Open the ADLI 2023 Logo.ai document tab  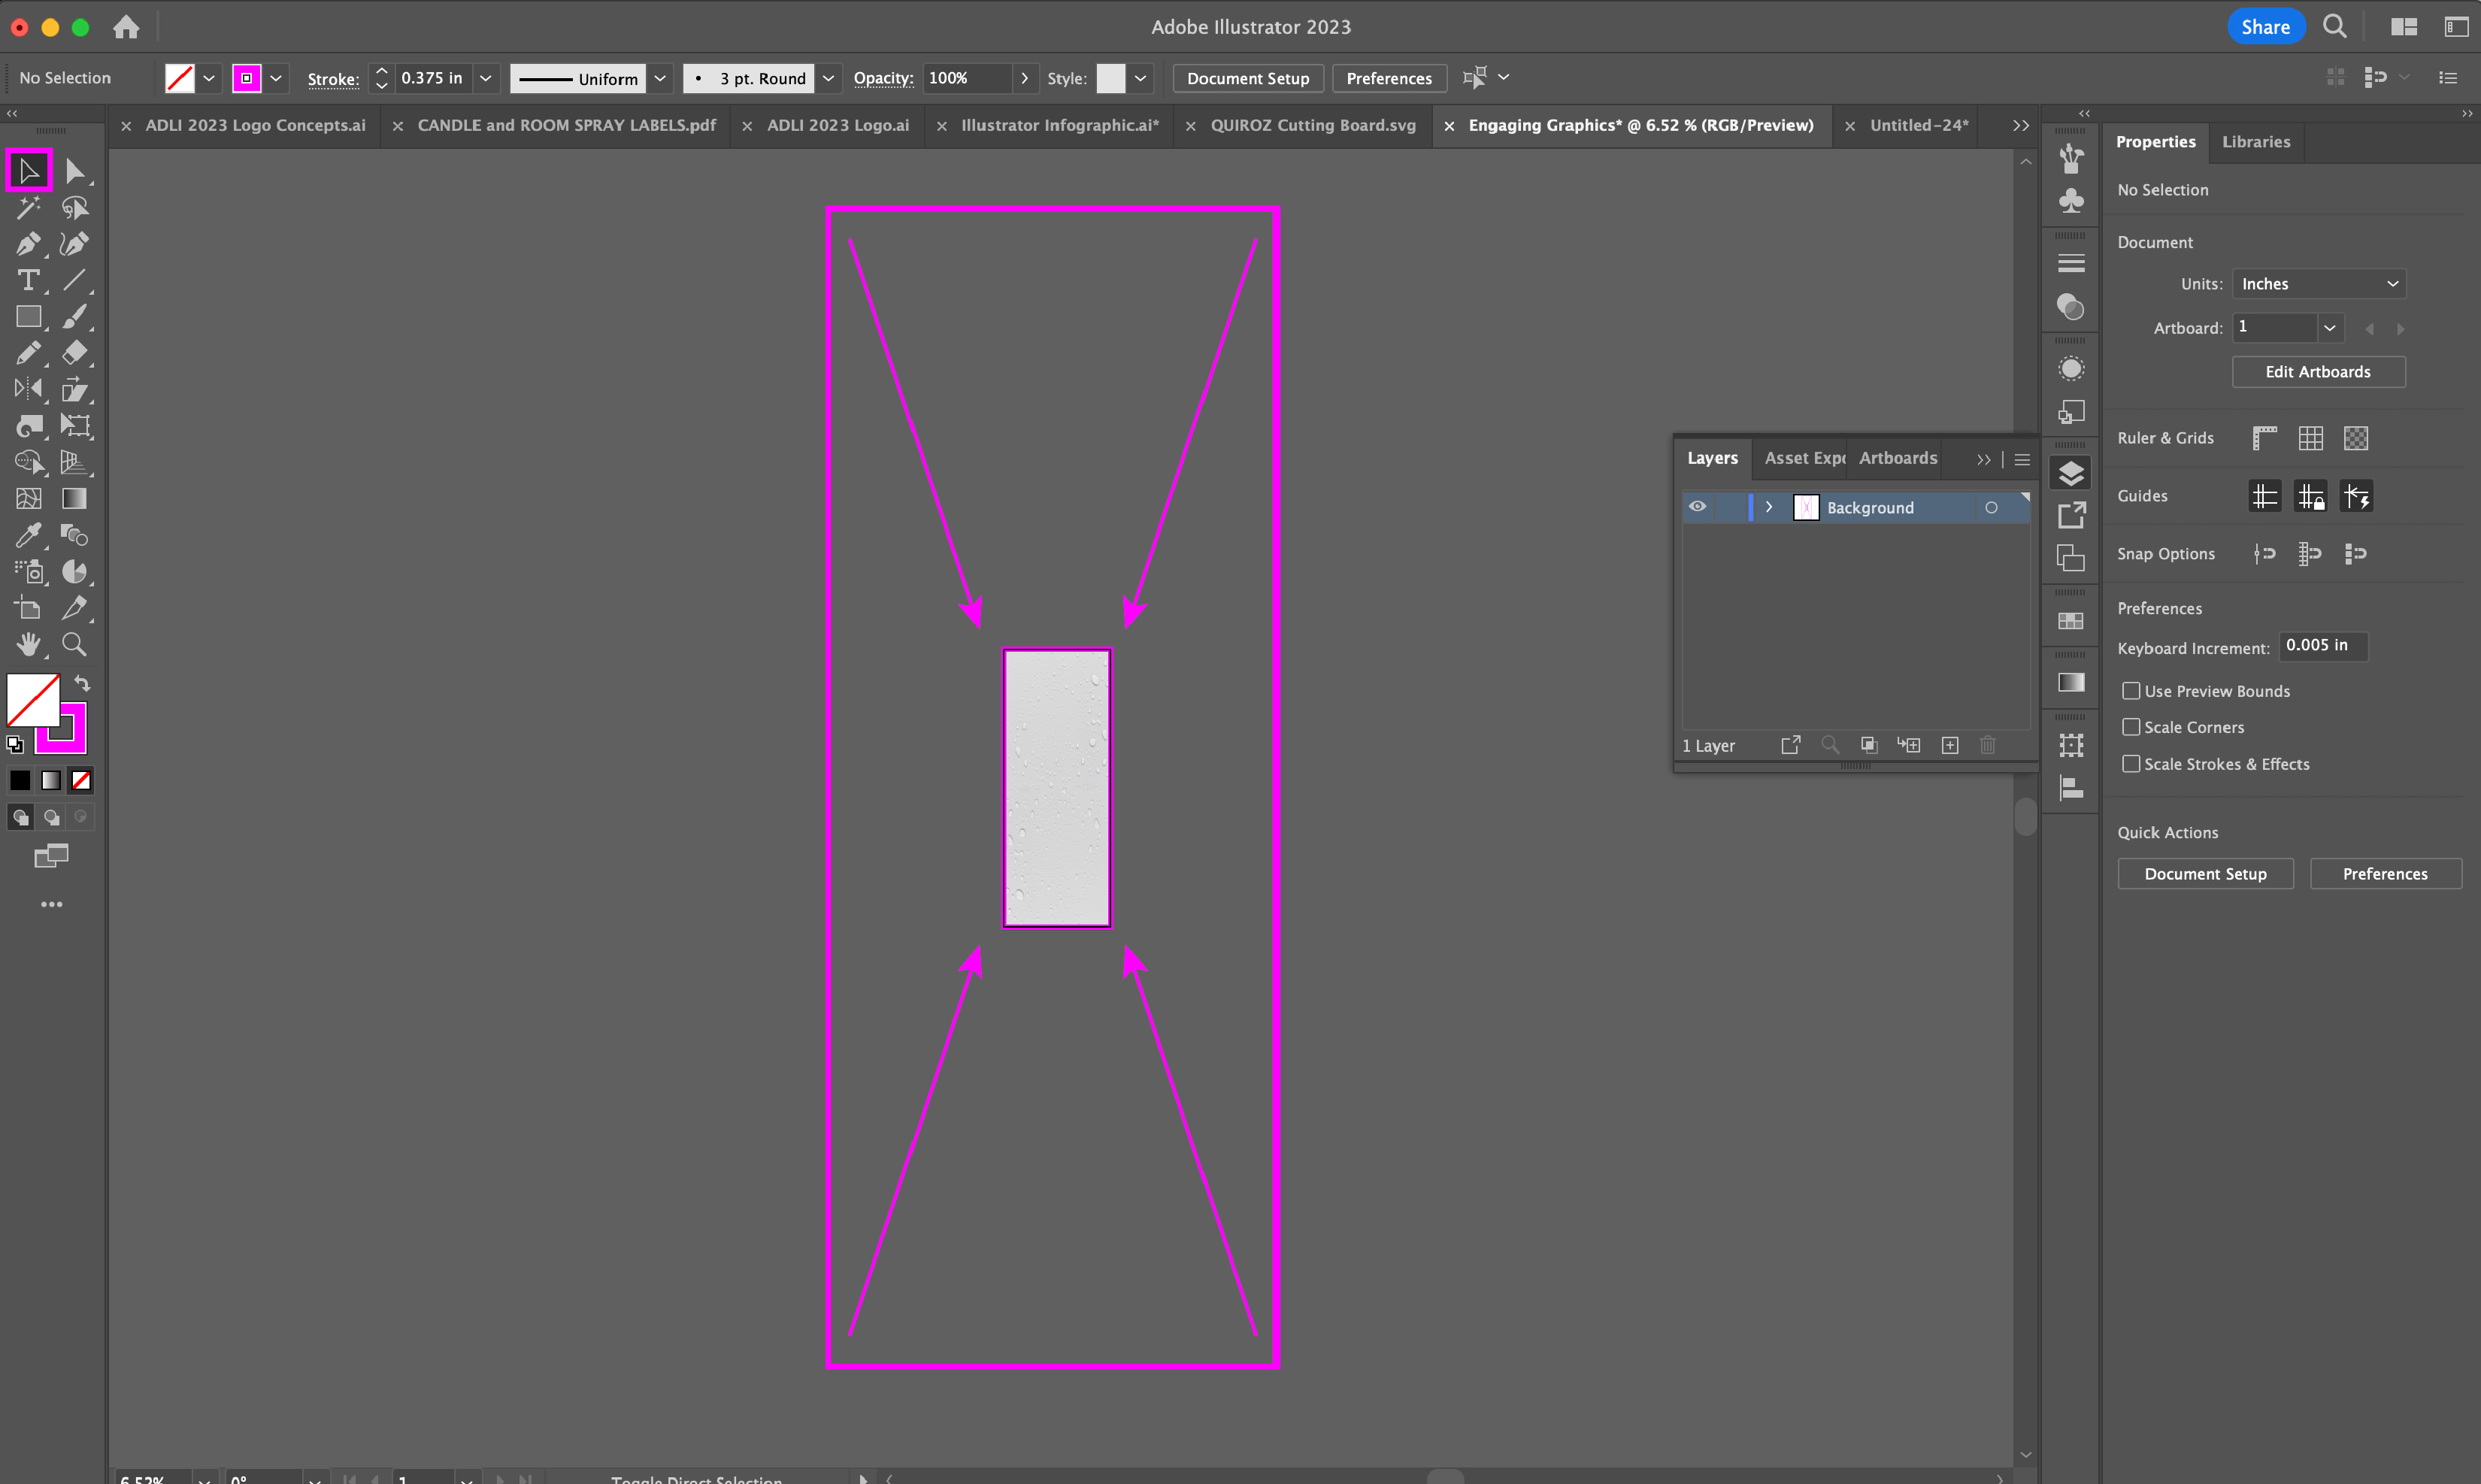pos(837,125)
